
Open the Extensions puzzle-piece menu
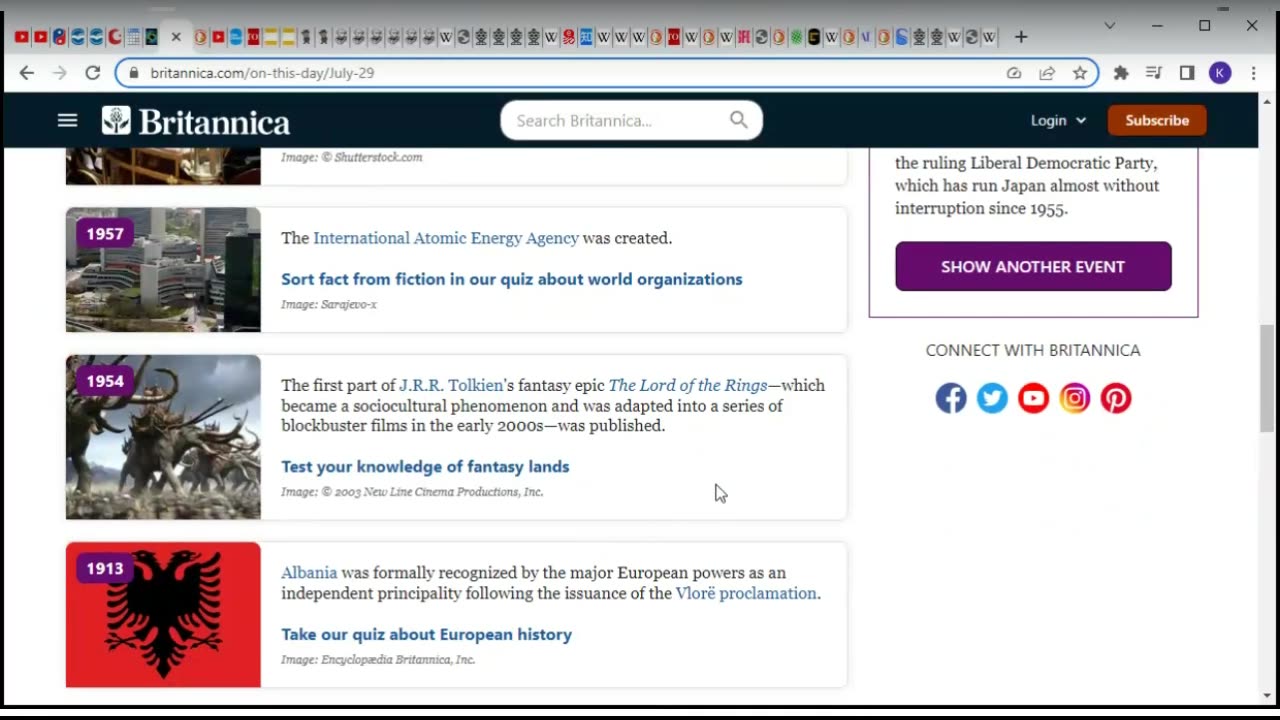tap(1121, 73)
